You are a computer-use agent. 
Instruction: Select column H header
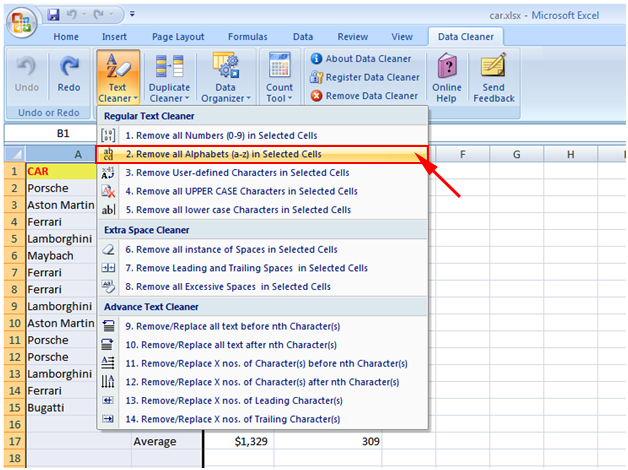click(x=570, y=154)
